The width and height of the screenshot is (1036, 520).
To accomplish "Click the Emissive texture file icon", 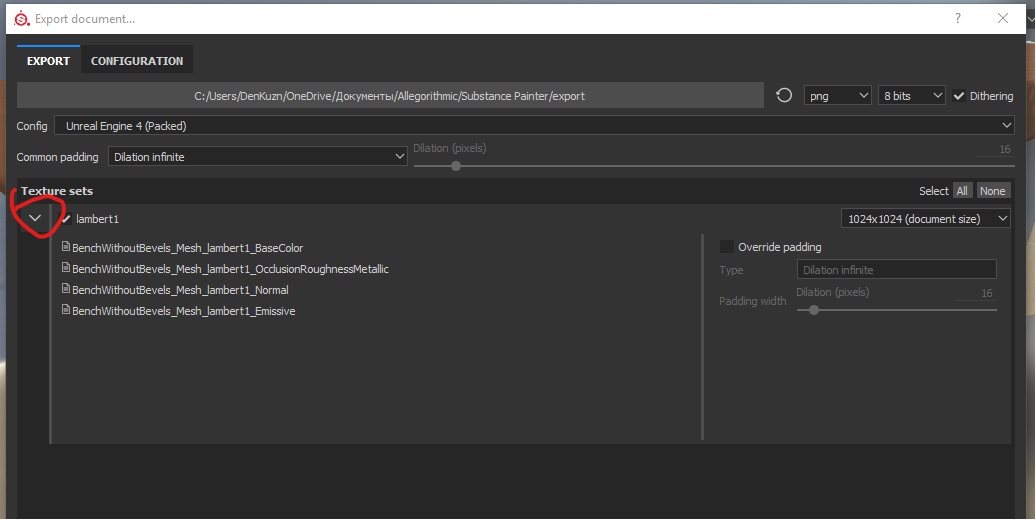I will pyautogui.click(x=65, y=309).
